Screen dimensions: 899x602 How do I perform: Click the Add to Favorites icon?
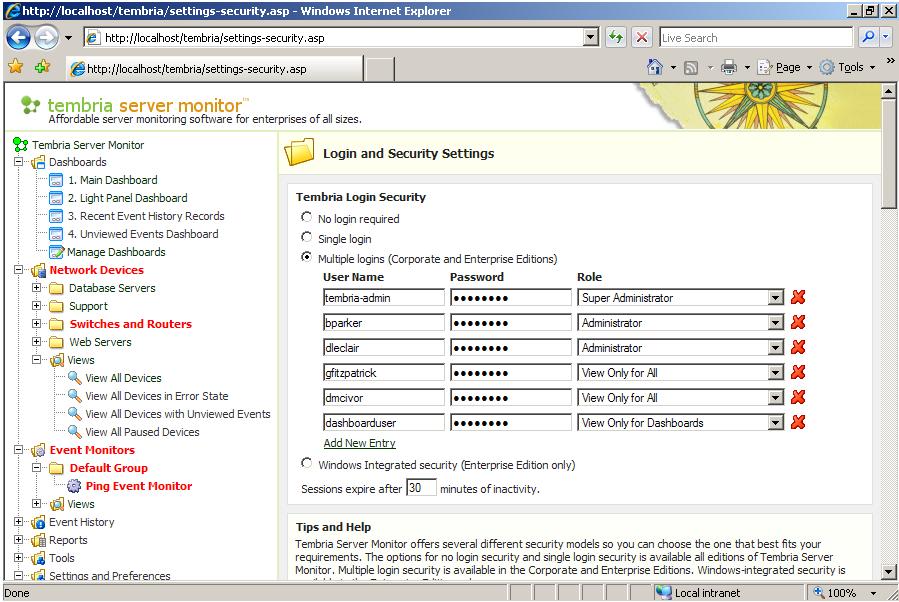(42, 67)
